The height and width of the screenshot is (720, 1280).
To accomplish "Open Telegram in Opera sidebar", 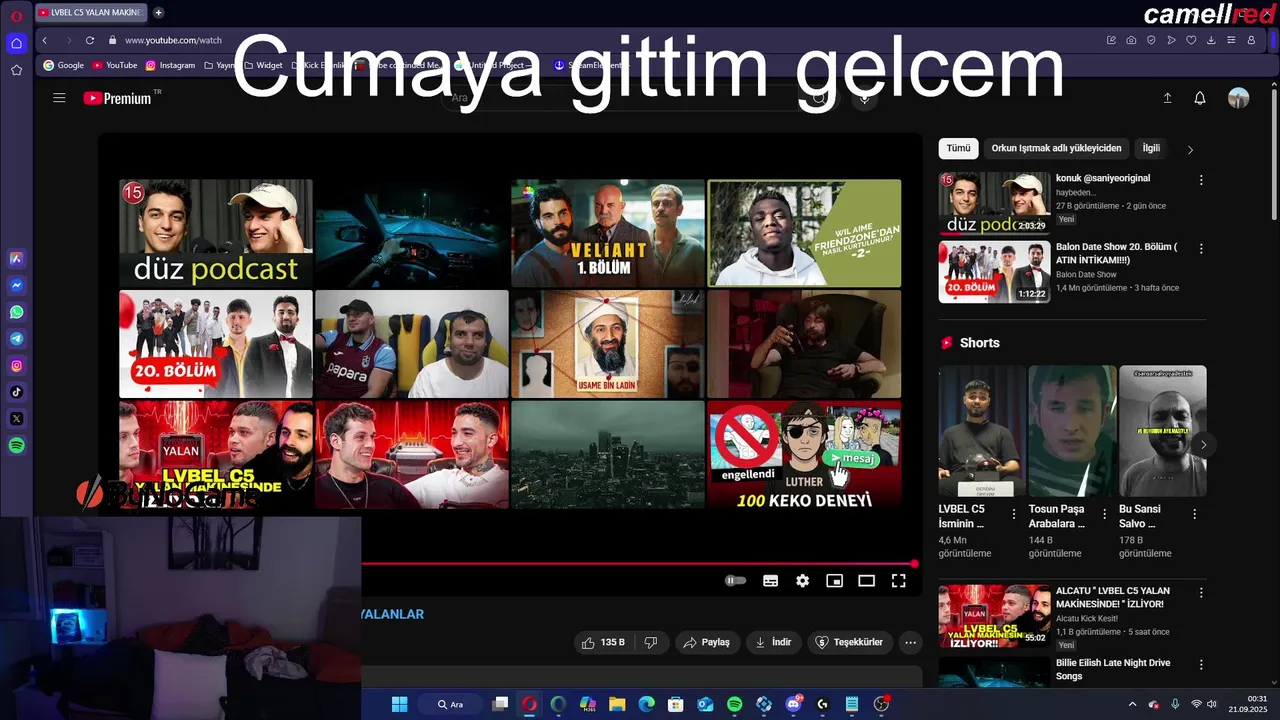I will point(16,339).
